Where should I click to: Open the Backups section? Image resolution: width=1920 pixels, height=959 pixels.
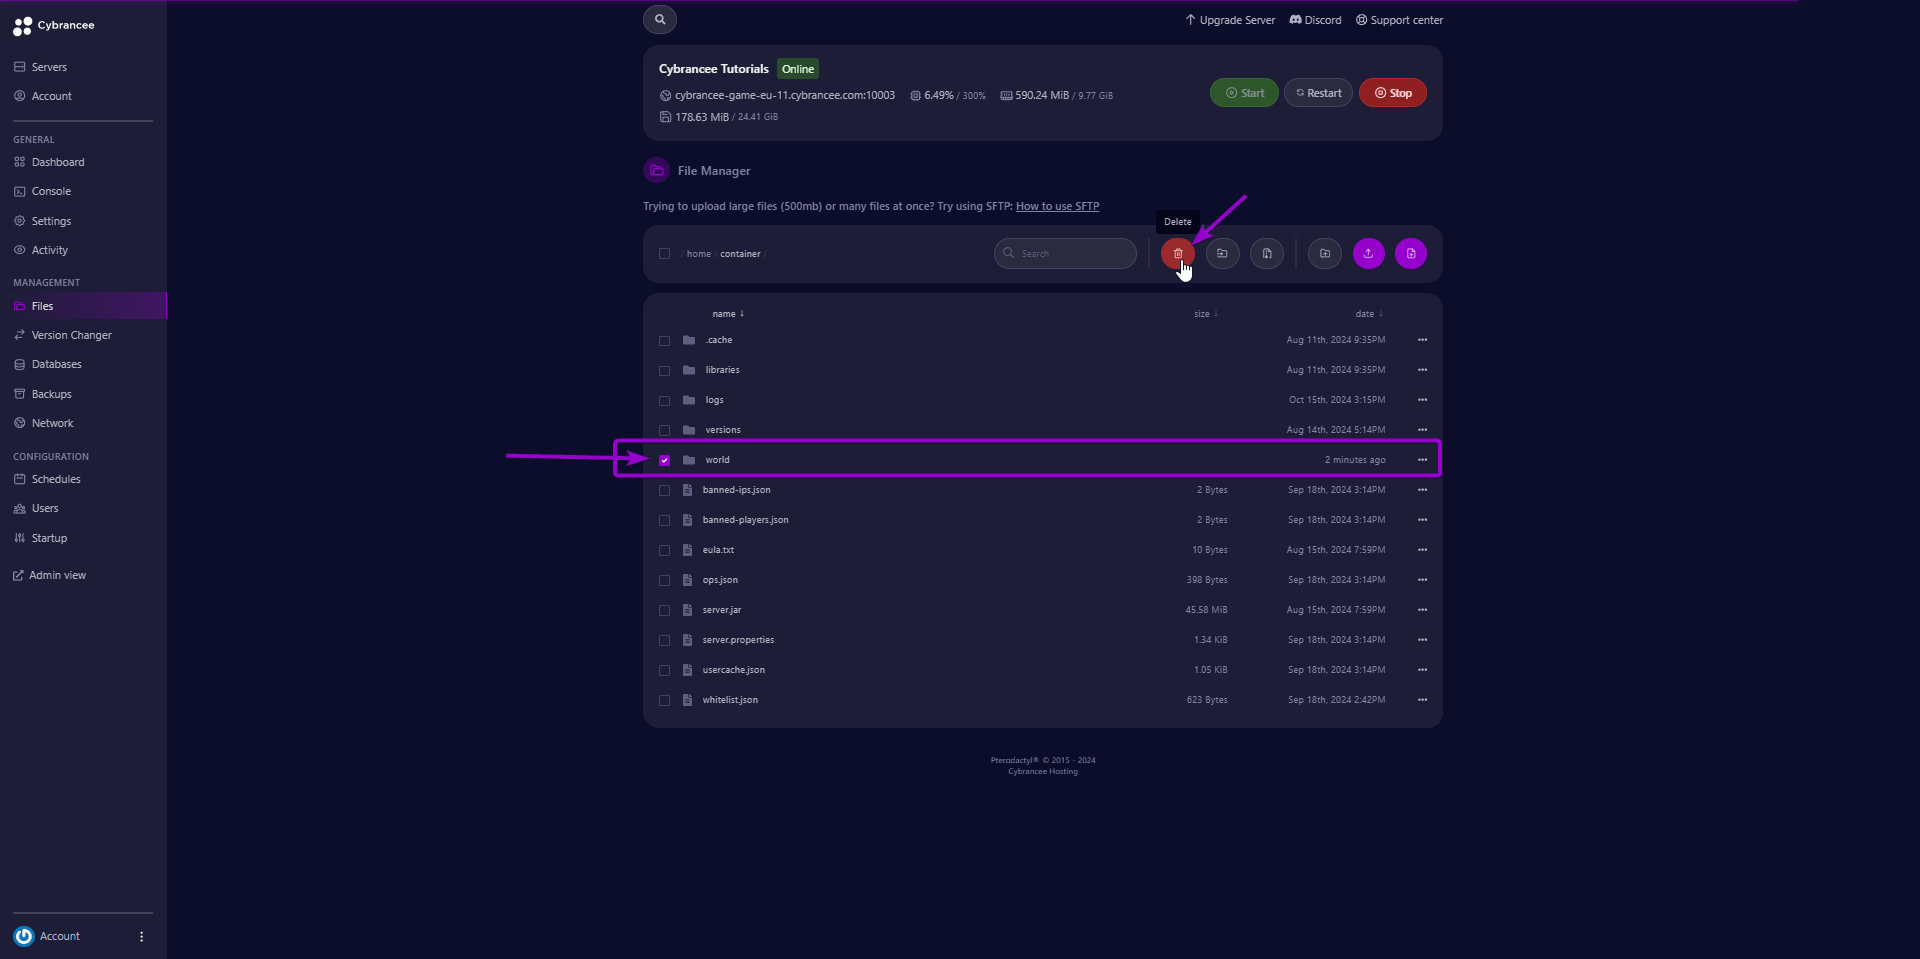(51, 393)
